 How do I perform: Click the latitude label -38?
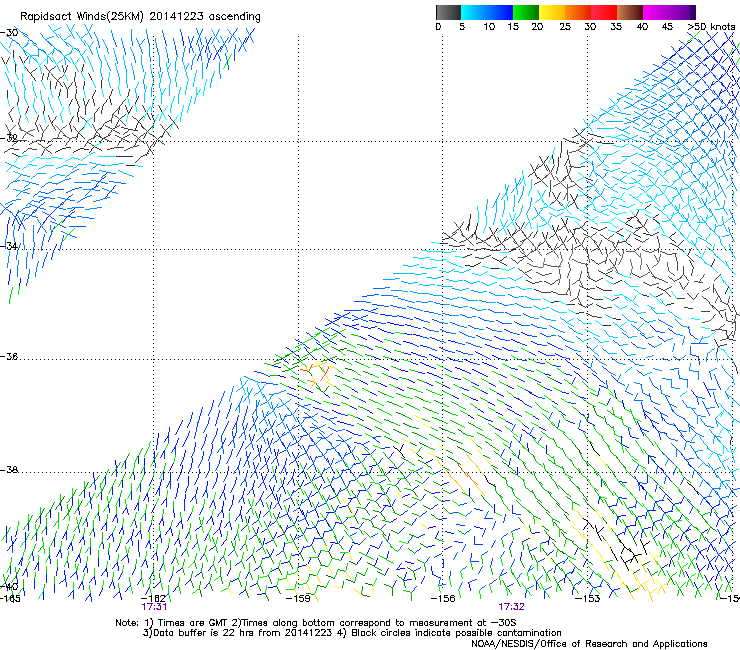tap(9, 470)
